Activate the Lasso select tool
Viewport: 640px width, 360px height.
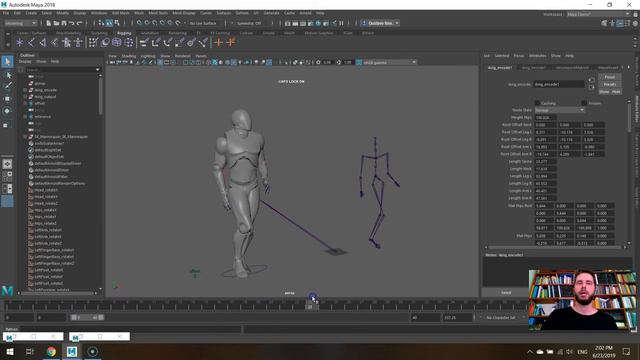(x=7, y=75)
